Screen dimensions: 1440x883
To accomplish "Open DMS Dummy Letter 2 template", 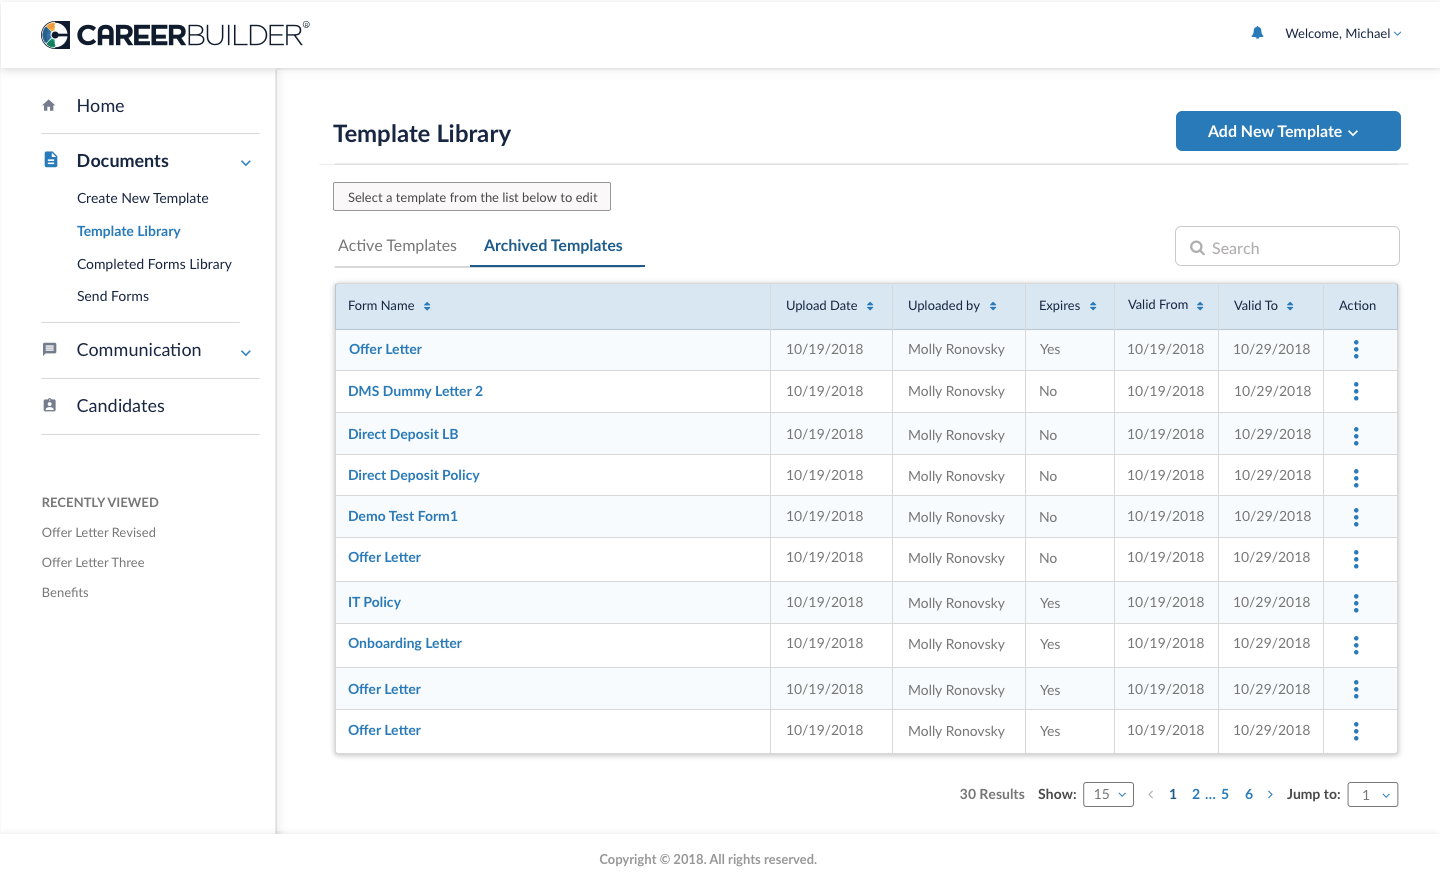I will (x=415, y=391).
